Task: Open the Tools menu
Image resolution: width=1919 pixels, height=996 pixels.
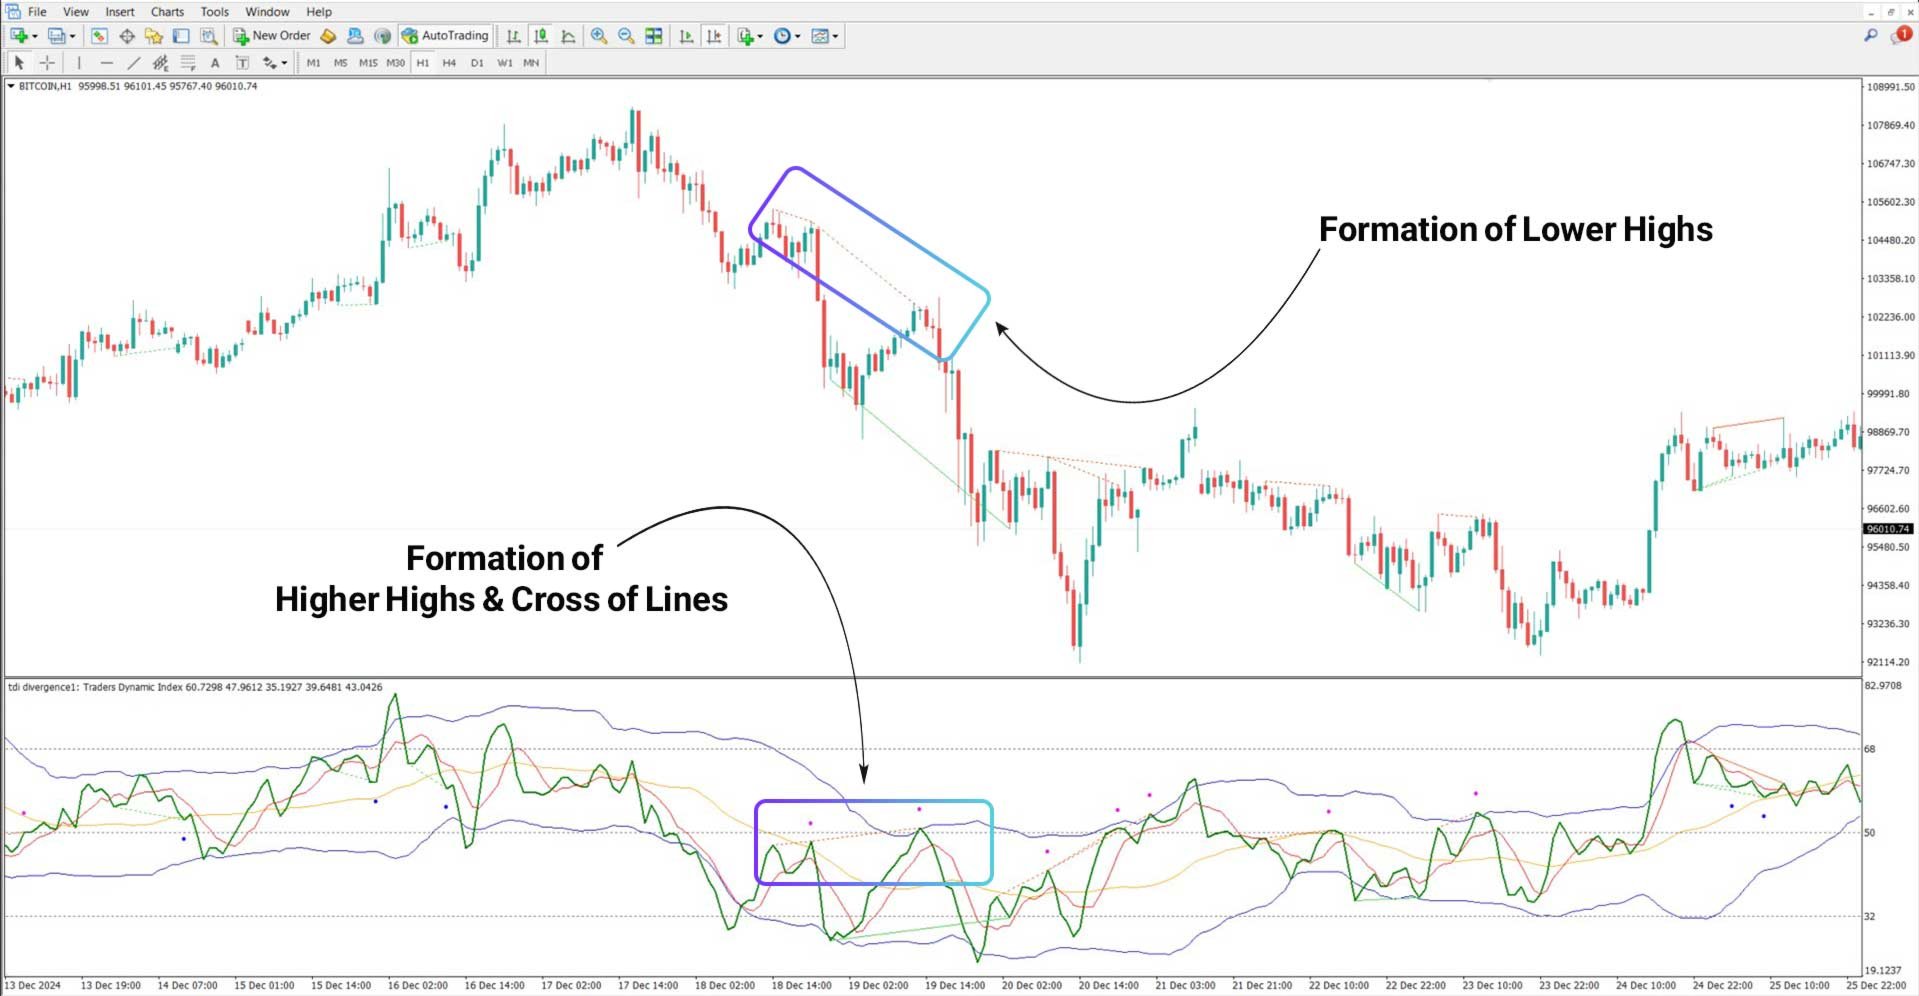Action: click(214, 12)
